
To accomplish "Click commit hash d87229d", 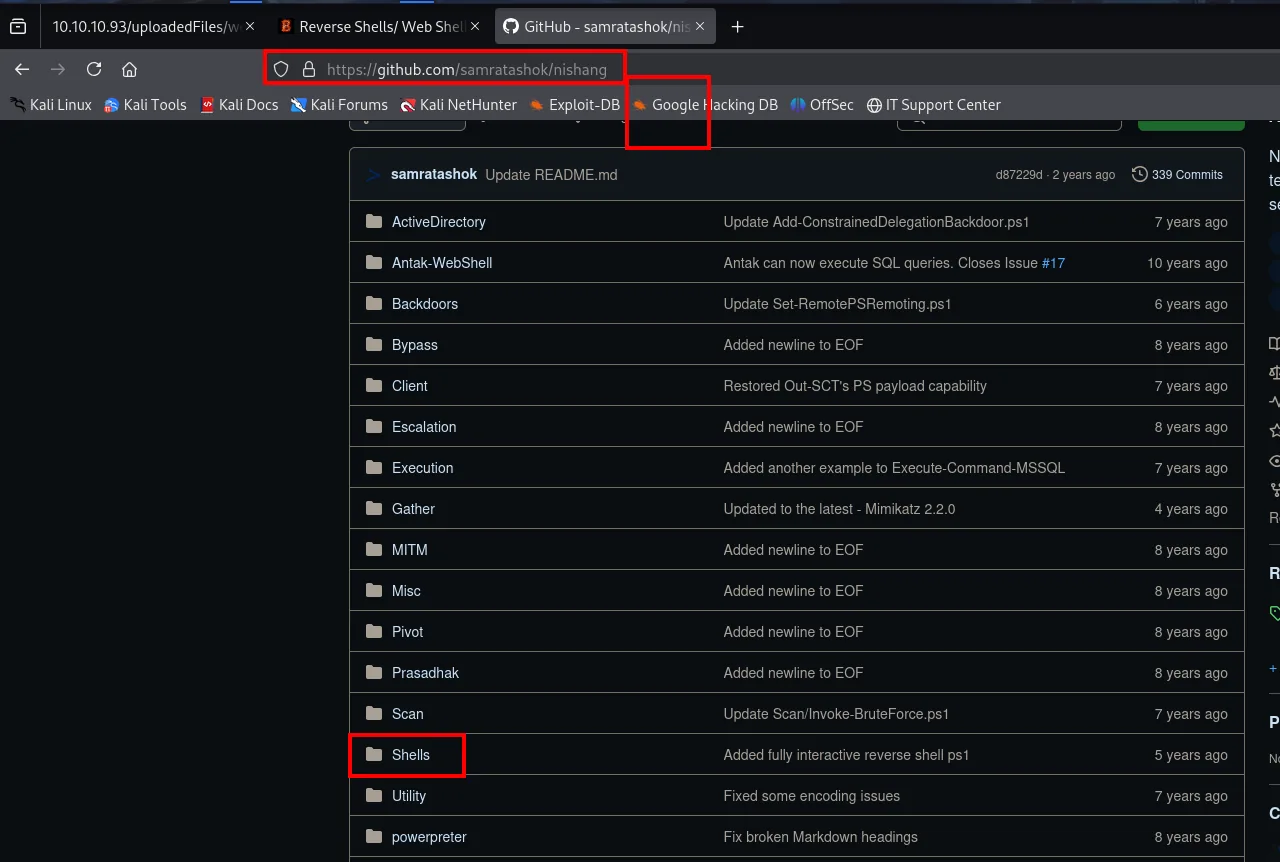I will 1019,174.
